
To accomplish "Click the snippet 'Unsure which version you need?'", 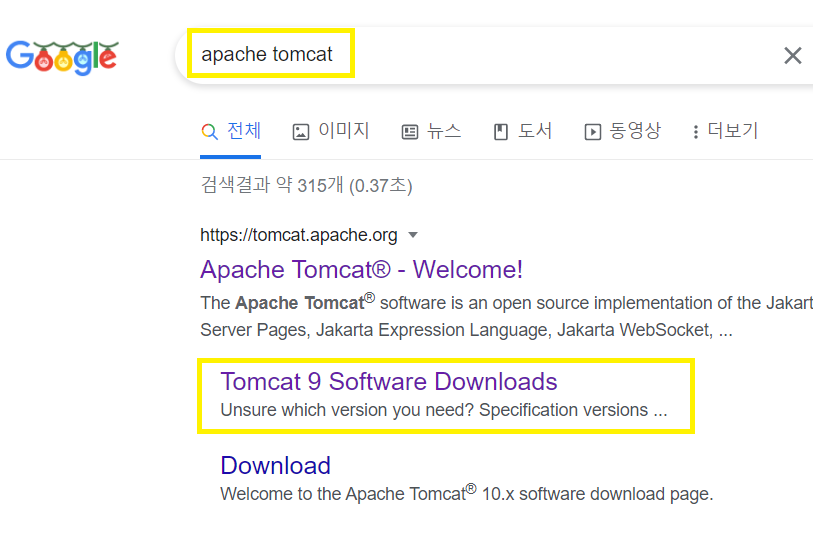I will 347,410.
